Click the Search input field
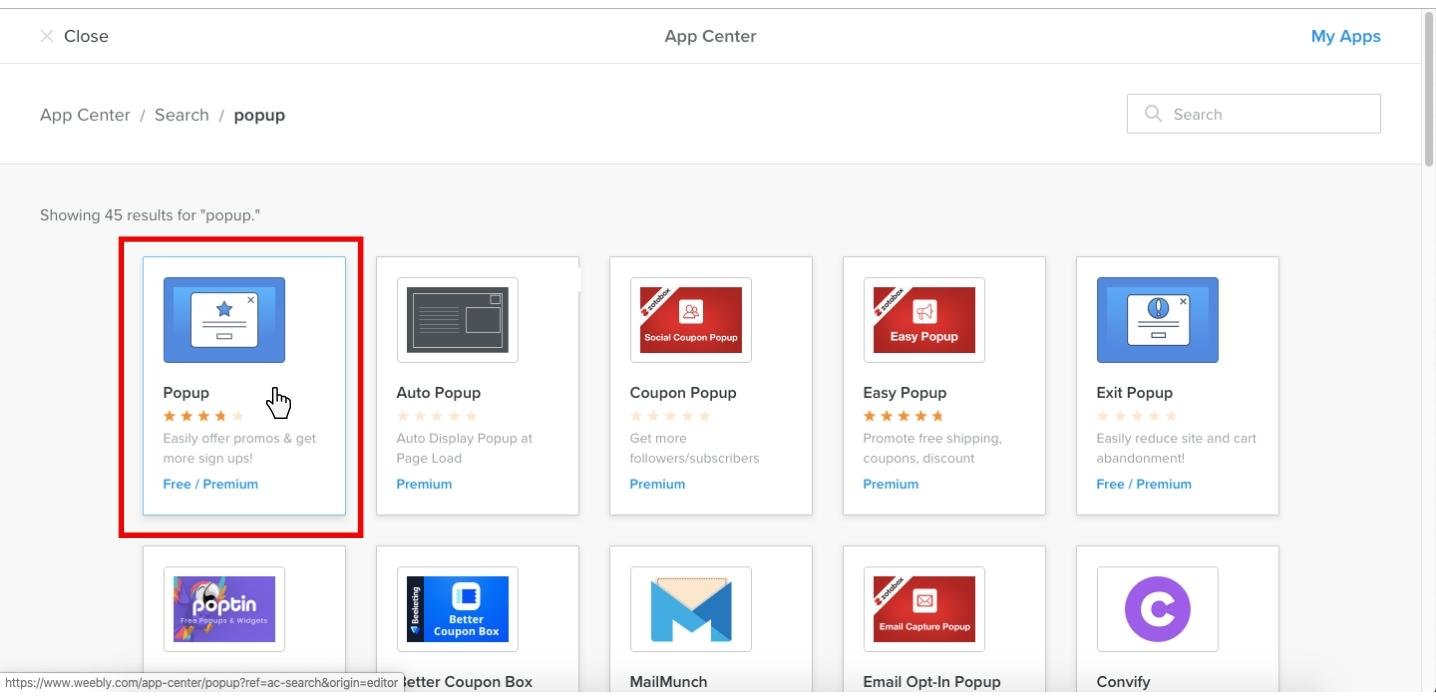The width and height of the screenshot is (1436, 700). 1253,114
